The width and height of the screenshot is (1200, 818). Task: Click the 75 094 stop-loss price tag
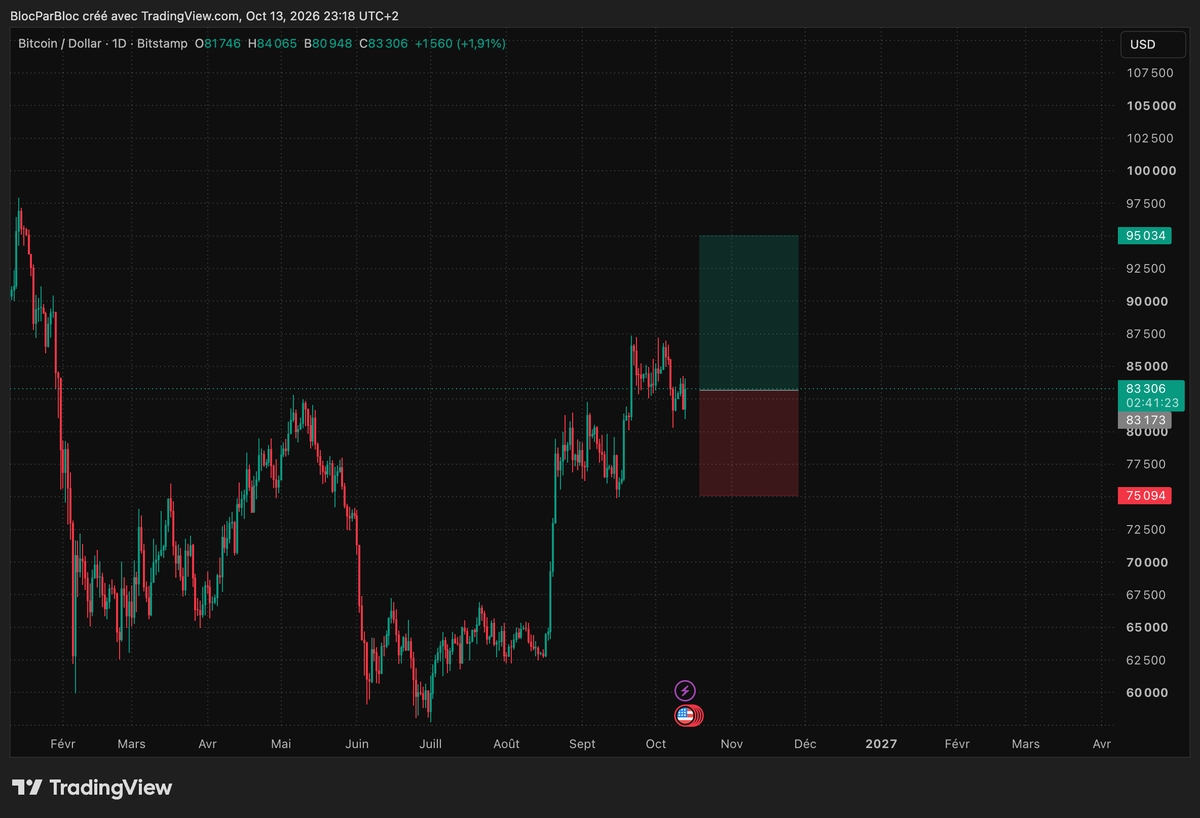1146,496
